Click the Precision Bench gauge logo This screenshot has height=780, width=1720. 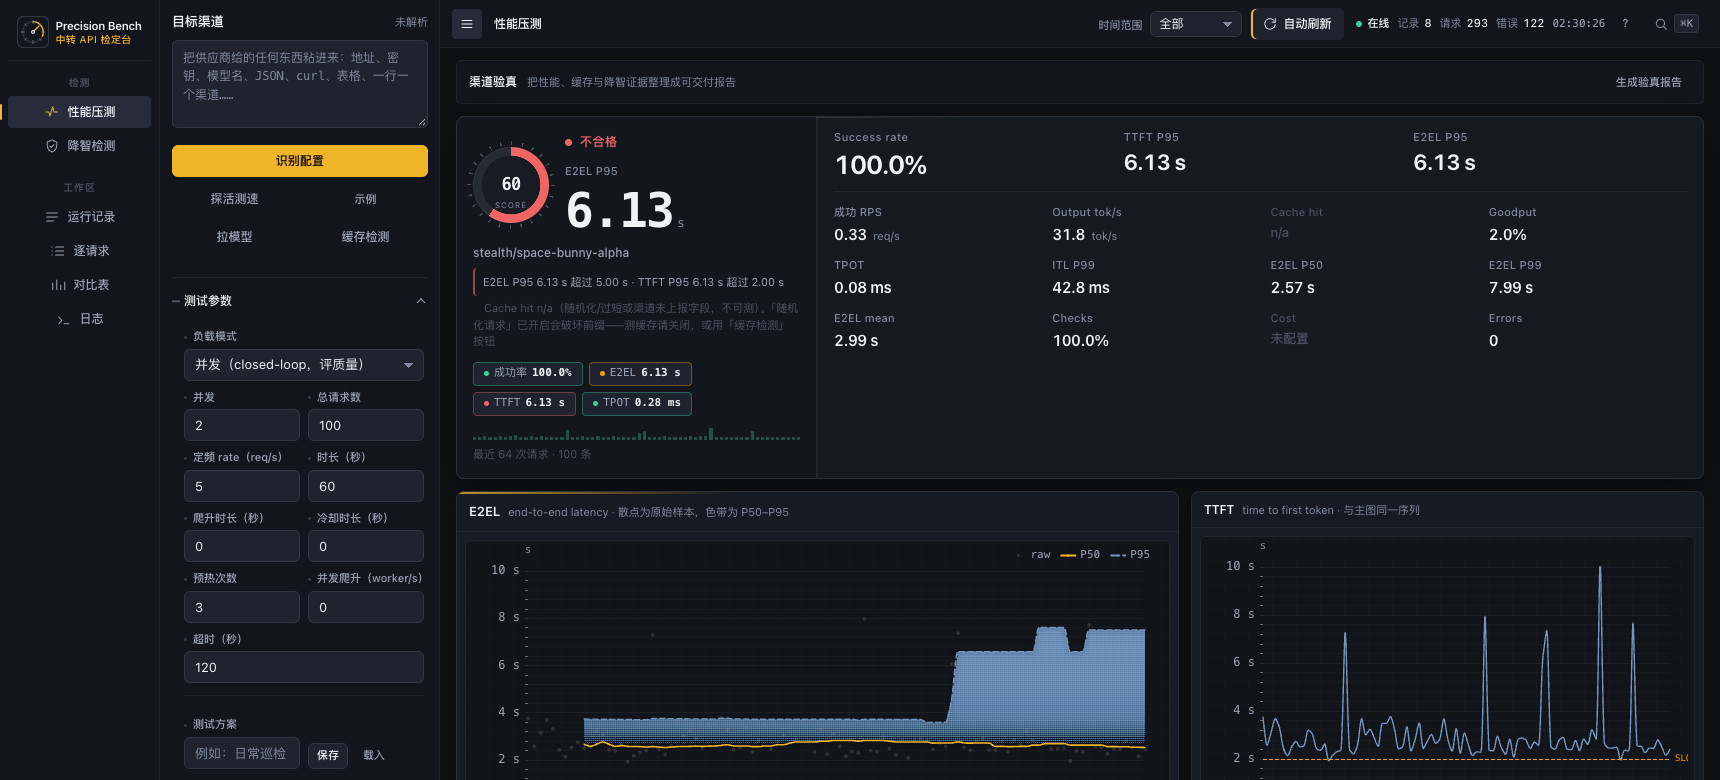pos(33,32)
